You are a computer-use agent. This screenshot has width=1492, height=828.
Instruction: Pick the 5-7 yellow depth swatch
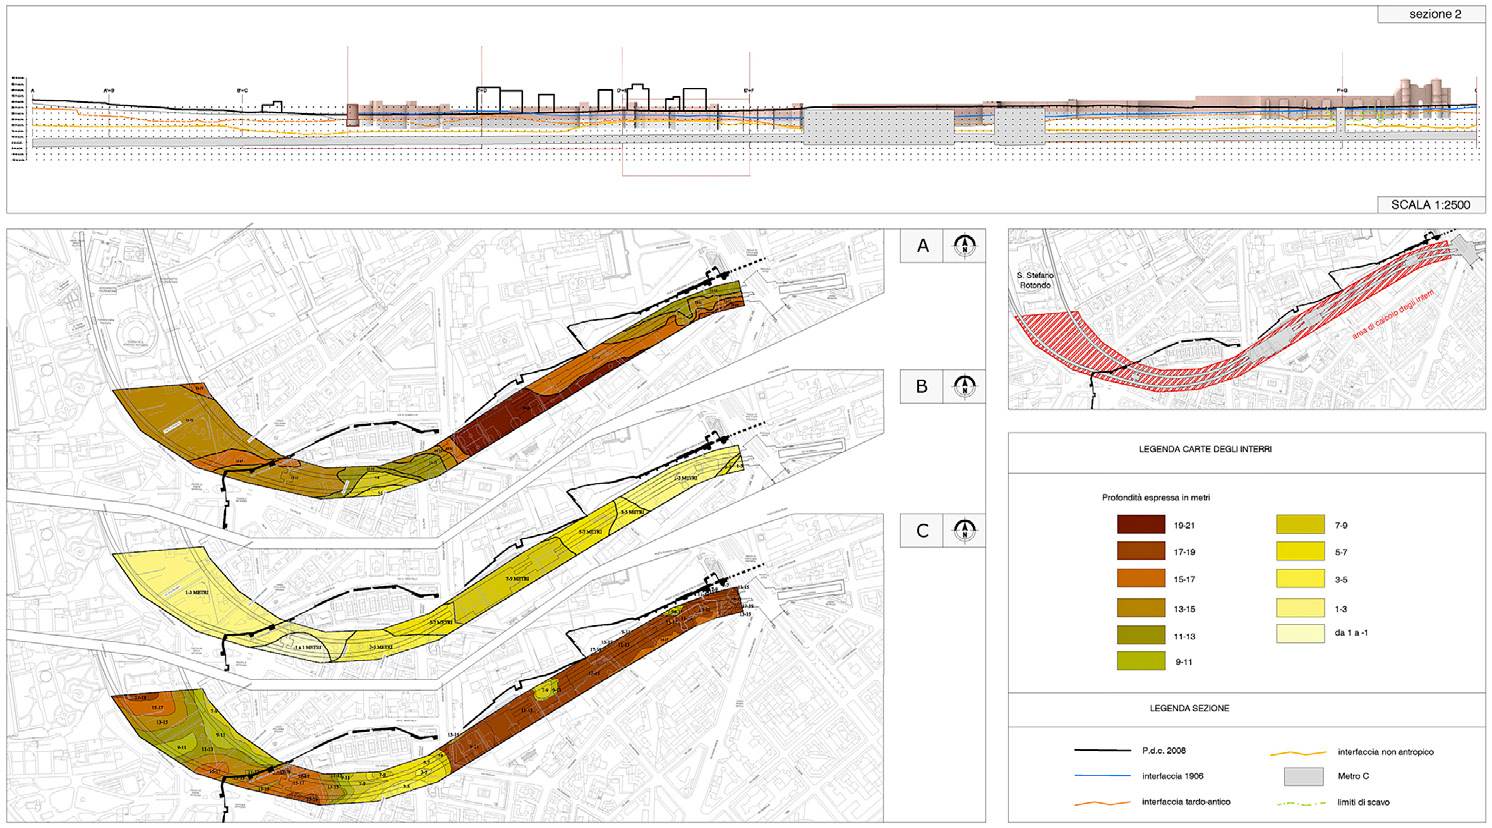[x=1301, y=551]
